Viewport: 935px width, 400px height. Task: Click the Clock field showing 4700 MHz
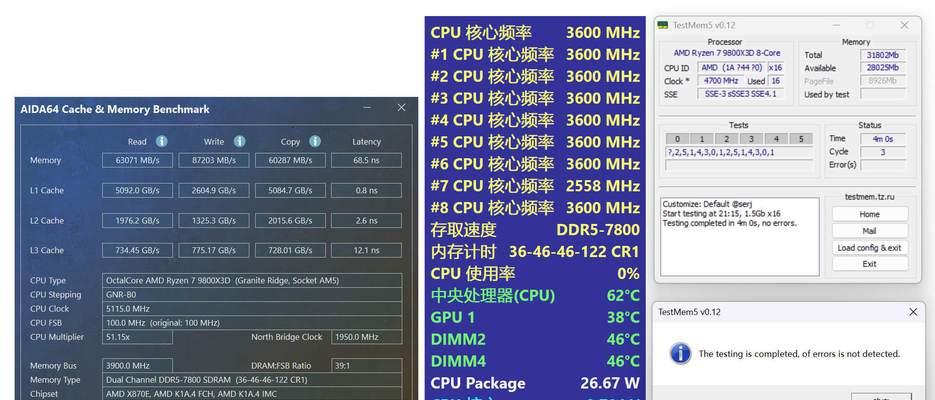point(720,81)
